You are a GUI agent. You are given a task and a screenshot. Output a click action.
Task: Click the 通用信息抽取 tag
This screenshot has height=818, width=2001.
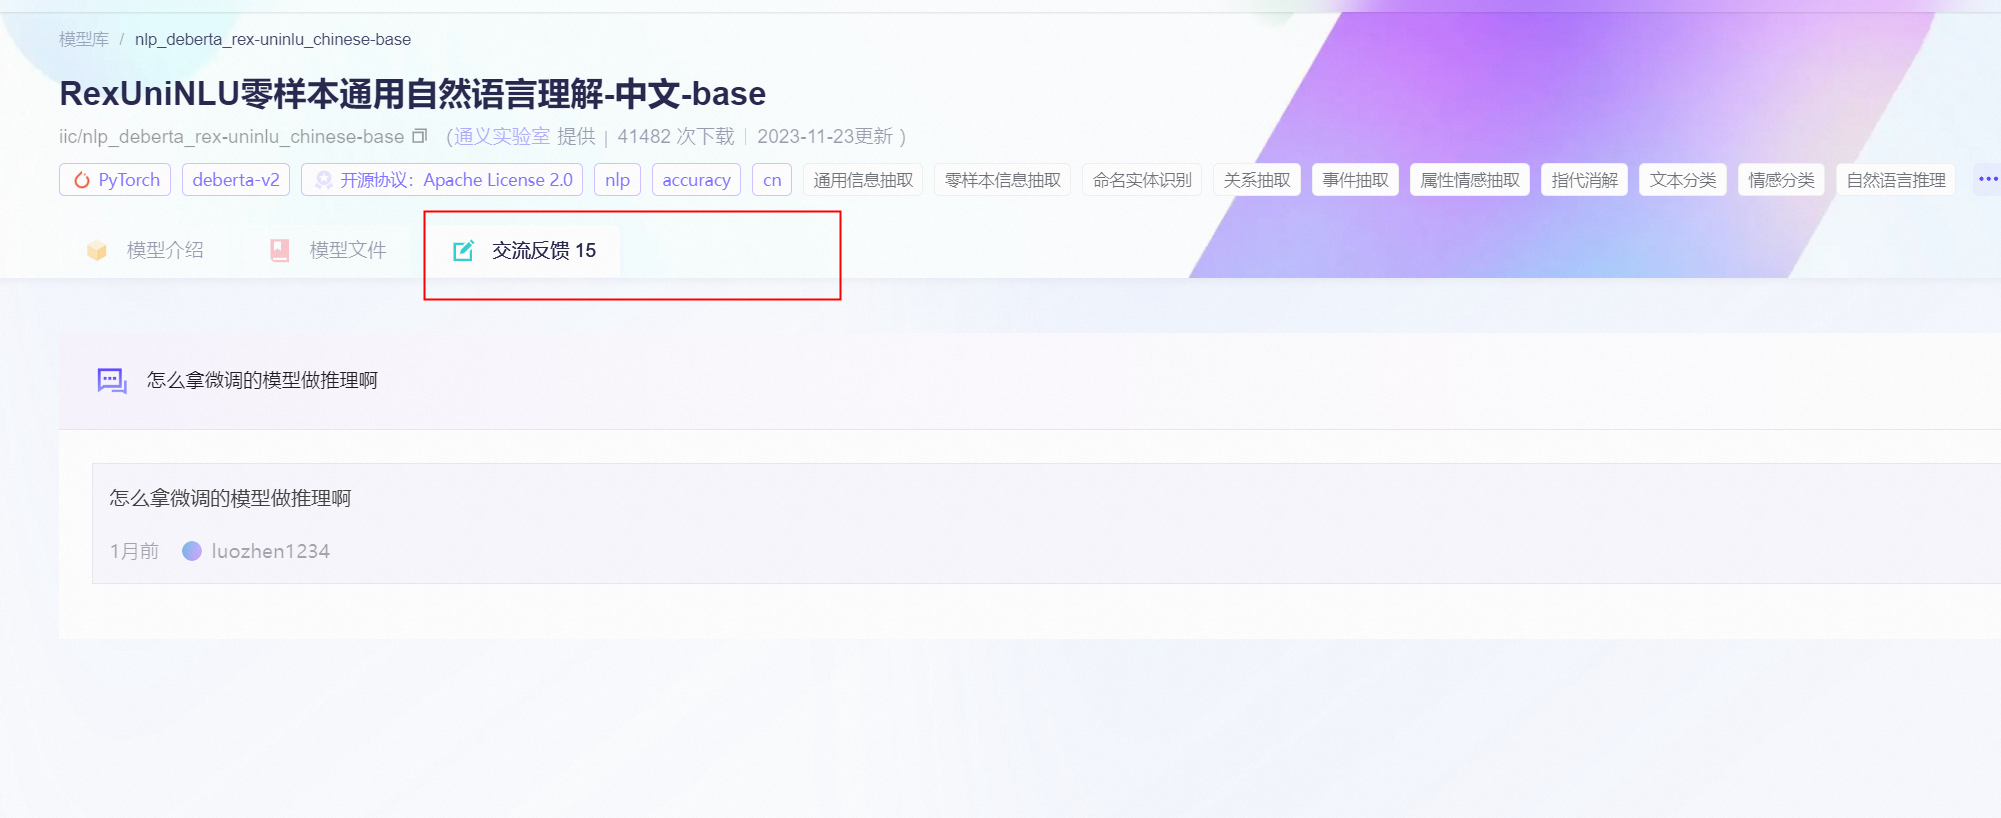863,180
